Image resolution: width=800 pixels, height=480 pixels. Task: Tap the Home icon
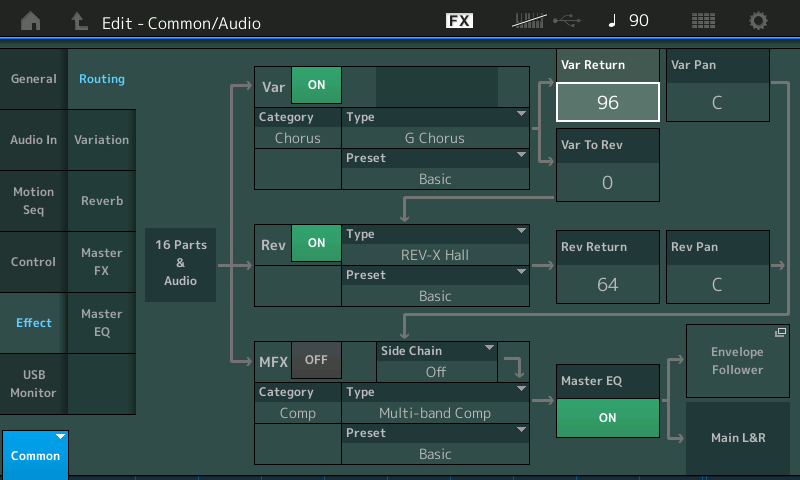31,20
